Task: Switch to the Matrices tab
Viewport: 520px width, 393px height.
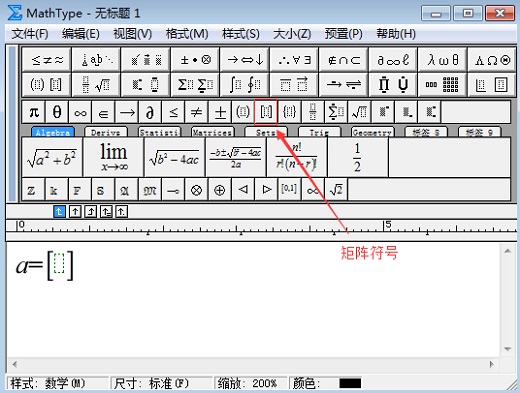Action: pos(213,132)
